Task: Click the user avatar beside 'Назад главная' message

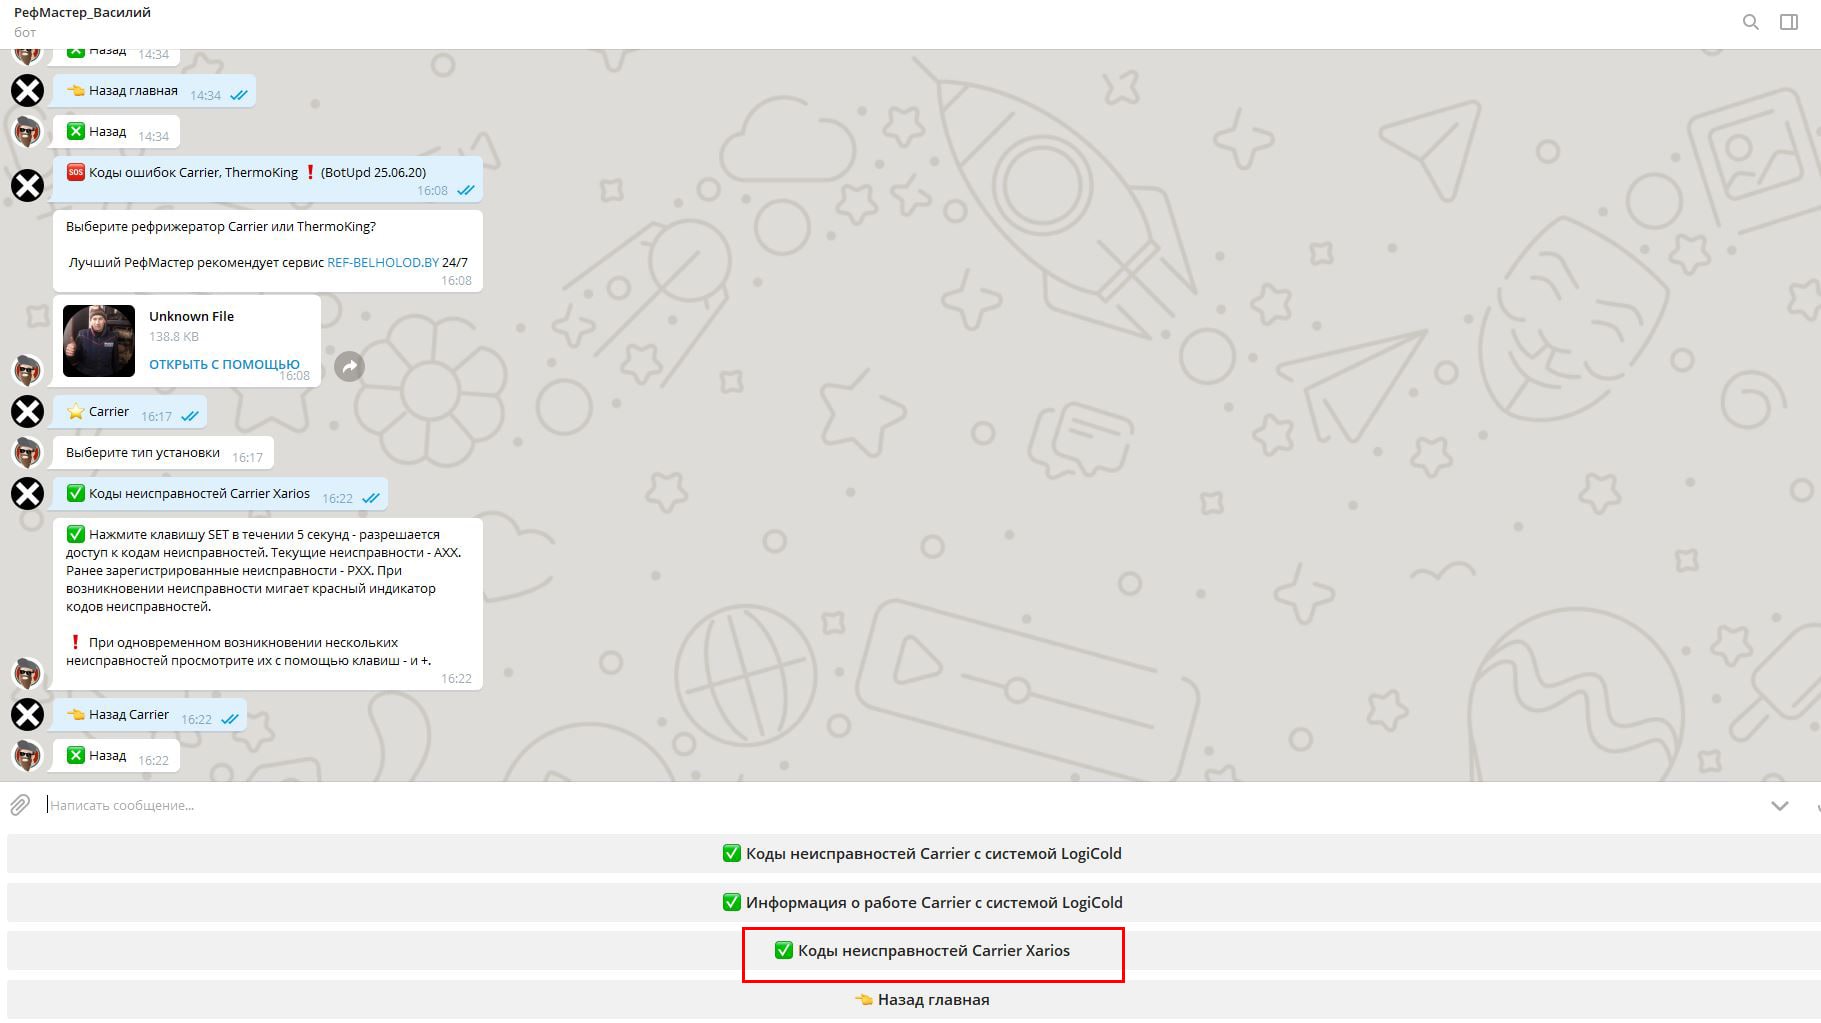Action: pos(27,91)
